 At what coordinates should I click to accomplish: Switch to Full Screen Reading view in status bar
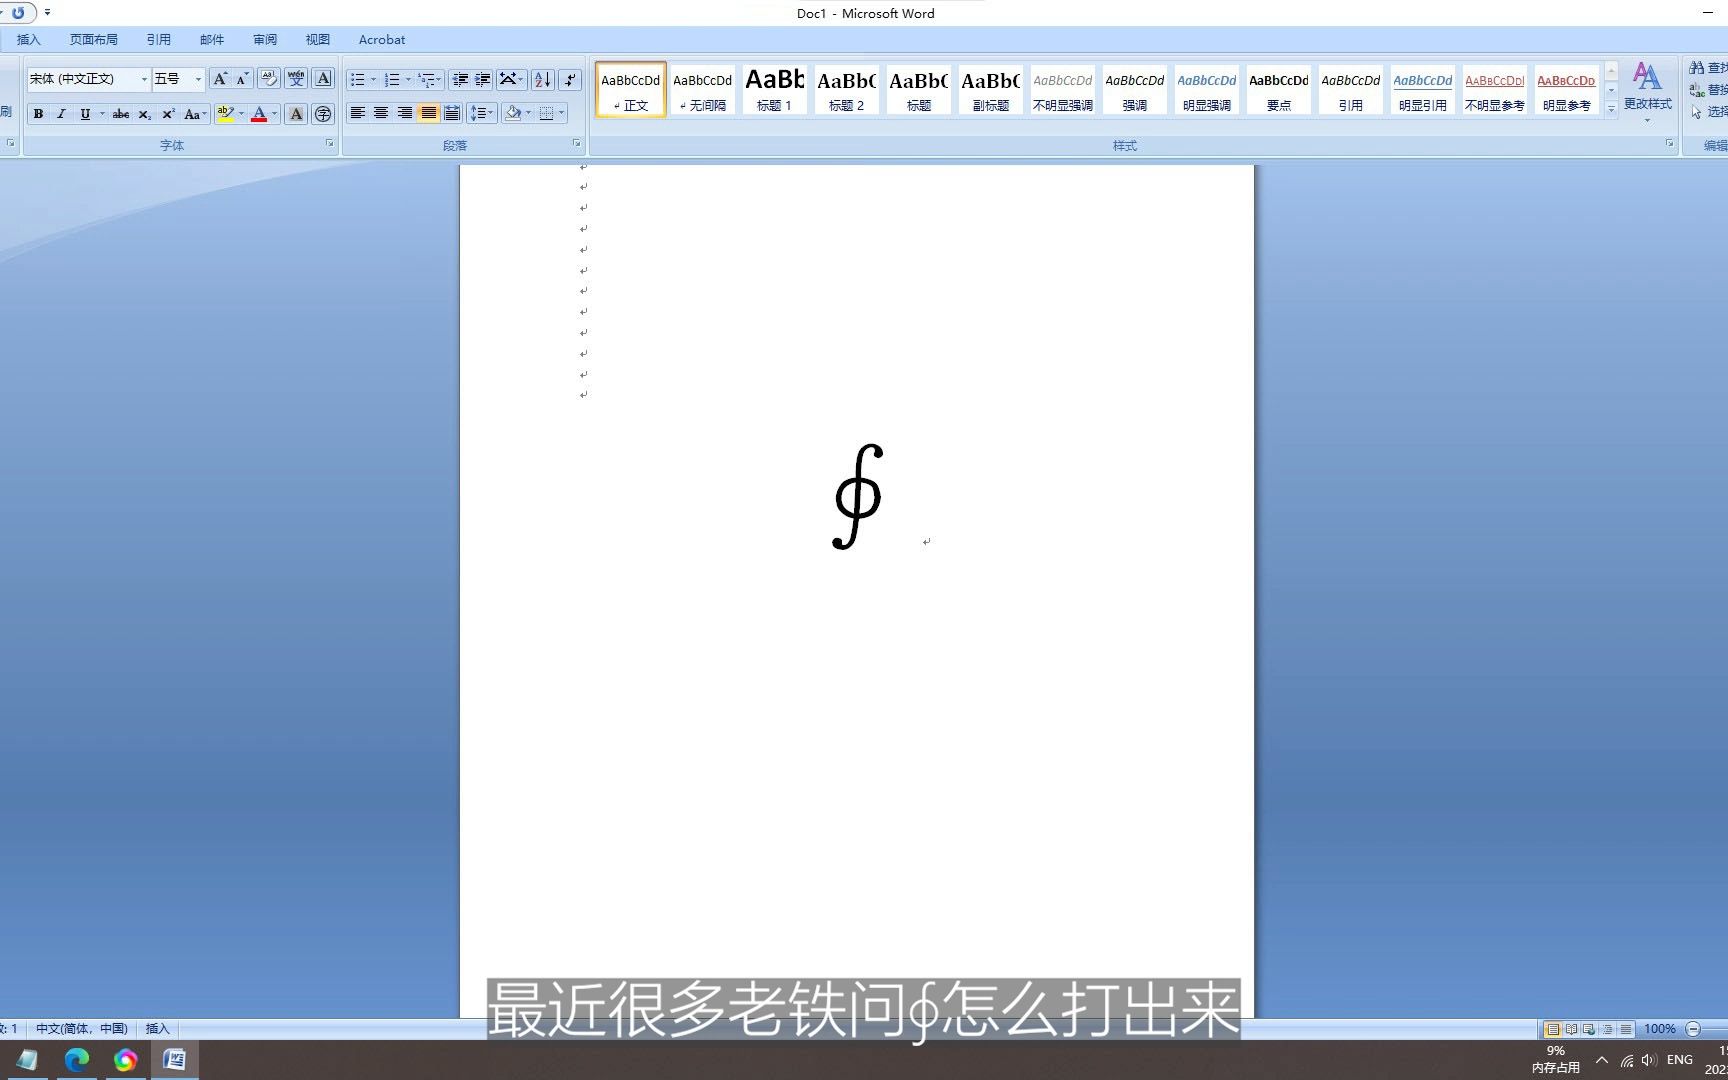[1570, 1028]
